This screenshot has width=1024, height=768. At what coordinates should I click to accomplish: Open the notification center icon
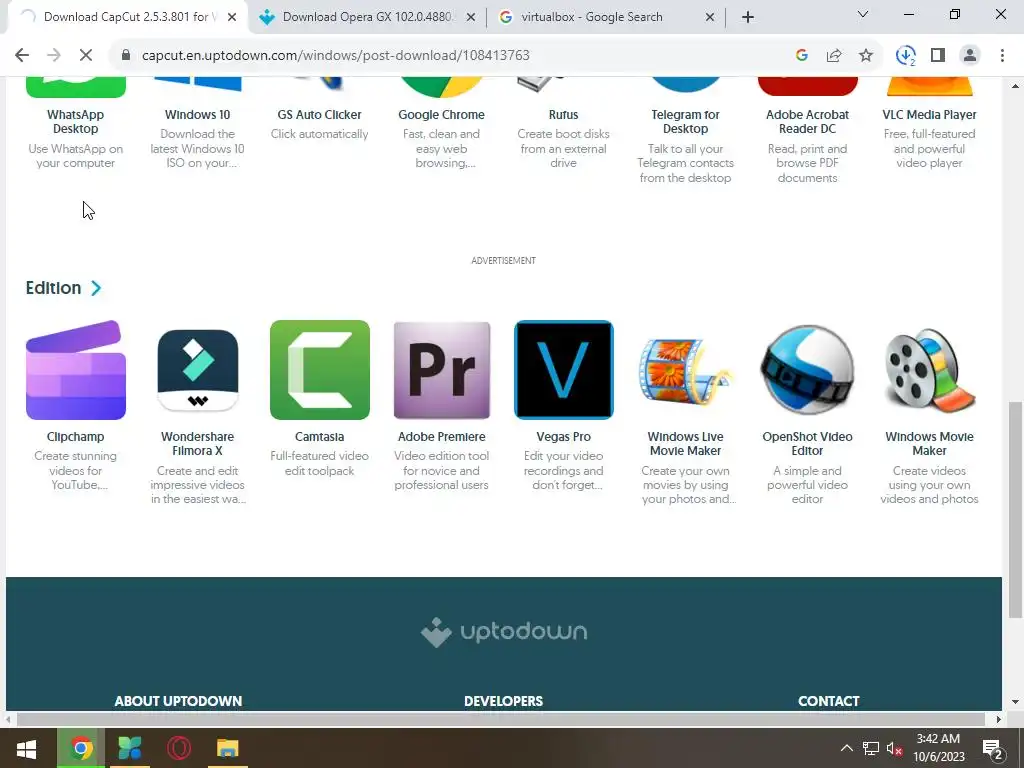[x=993, y=748]
